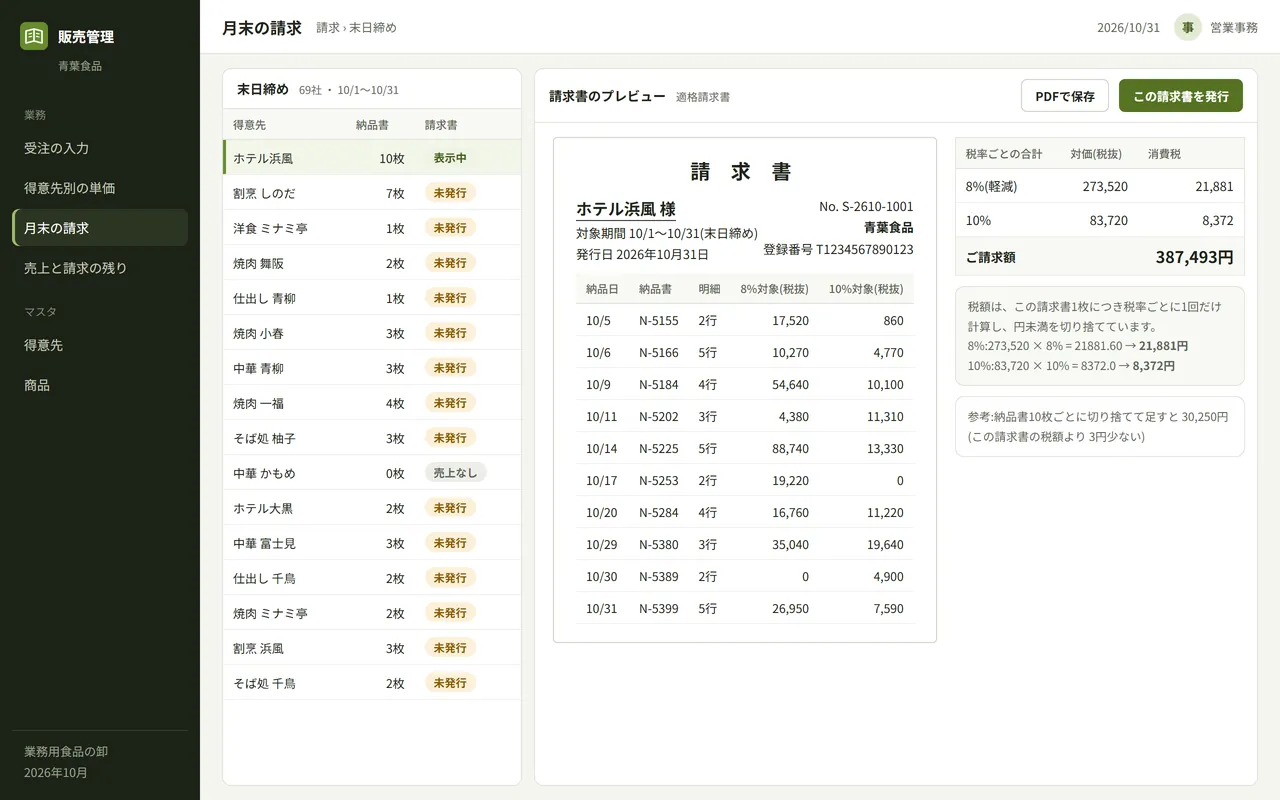Select the 中華 かもめ customer row
Image resolution: width=1280 pixels, height=800 pixels.
coord(372,473)
